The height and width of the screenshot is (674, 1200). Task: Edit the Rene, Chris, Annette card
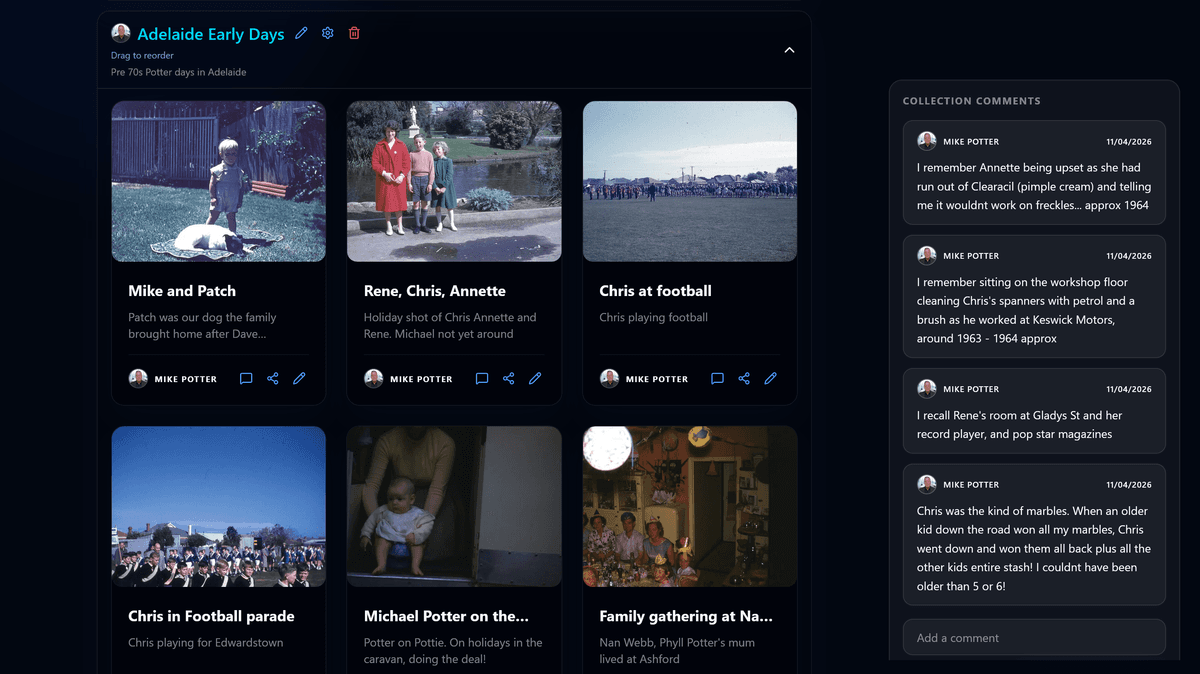(x=535, y=379)
